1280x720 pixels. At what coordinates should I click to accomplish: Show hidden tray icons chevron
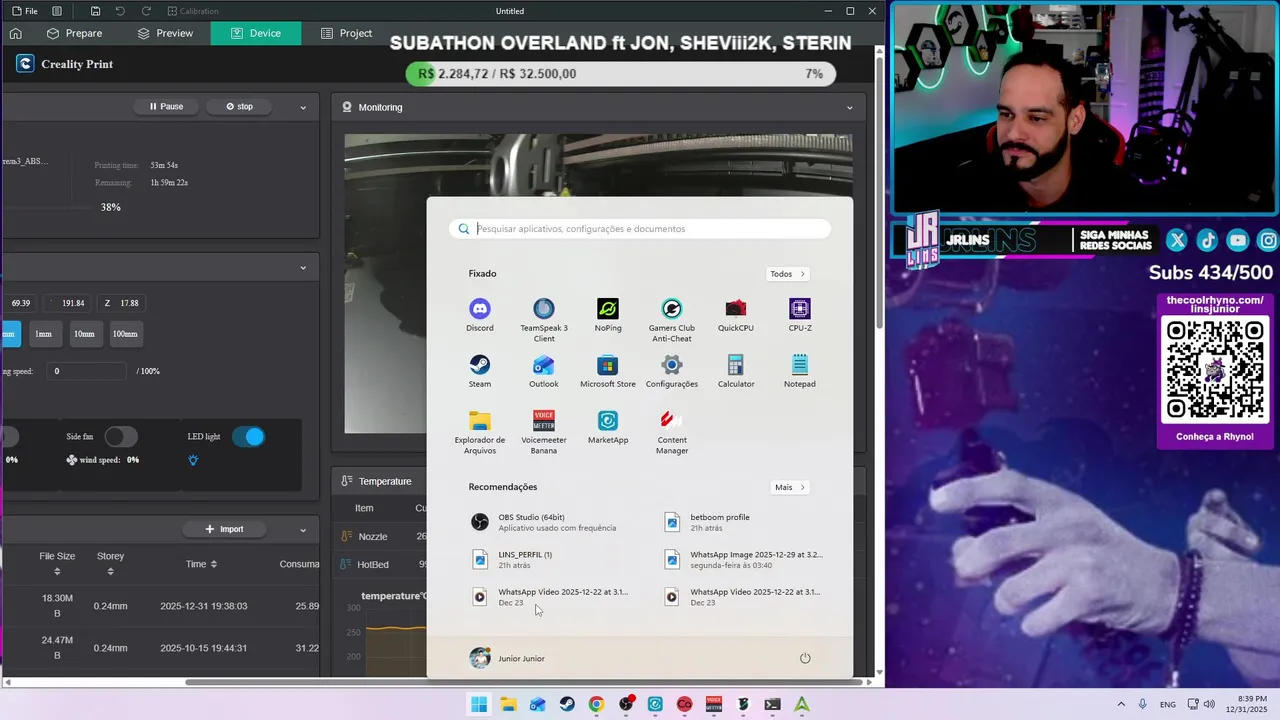click(x=1121, y=704)
